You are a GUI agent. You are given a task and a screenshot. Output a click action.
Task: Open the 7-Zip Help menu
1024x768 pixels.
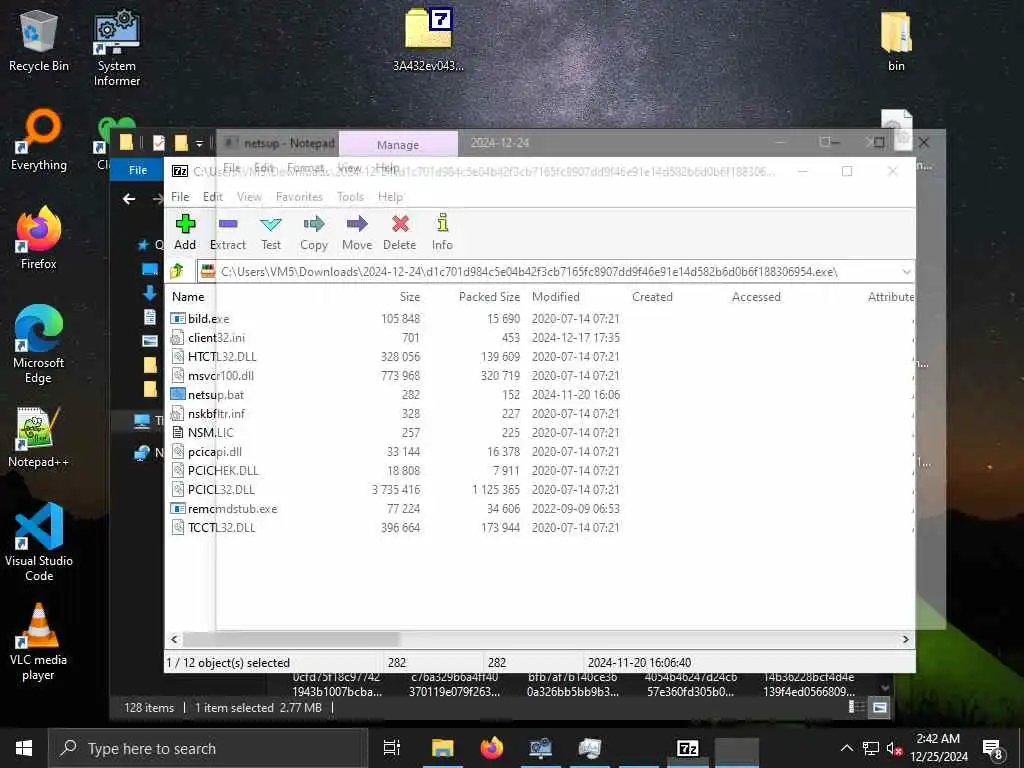390,197
